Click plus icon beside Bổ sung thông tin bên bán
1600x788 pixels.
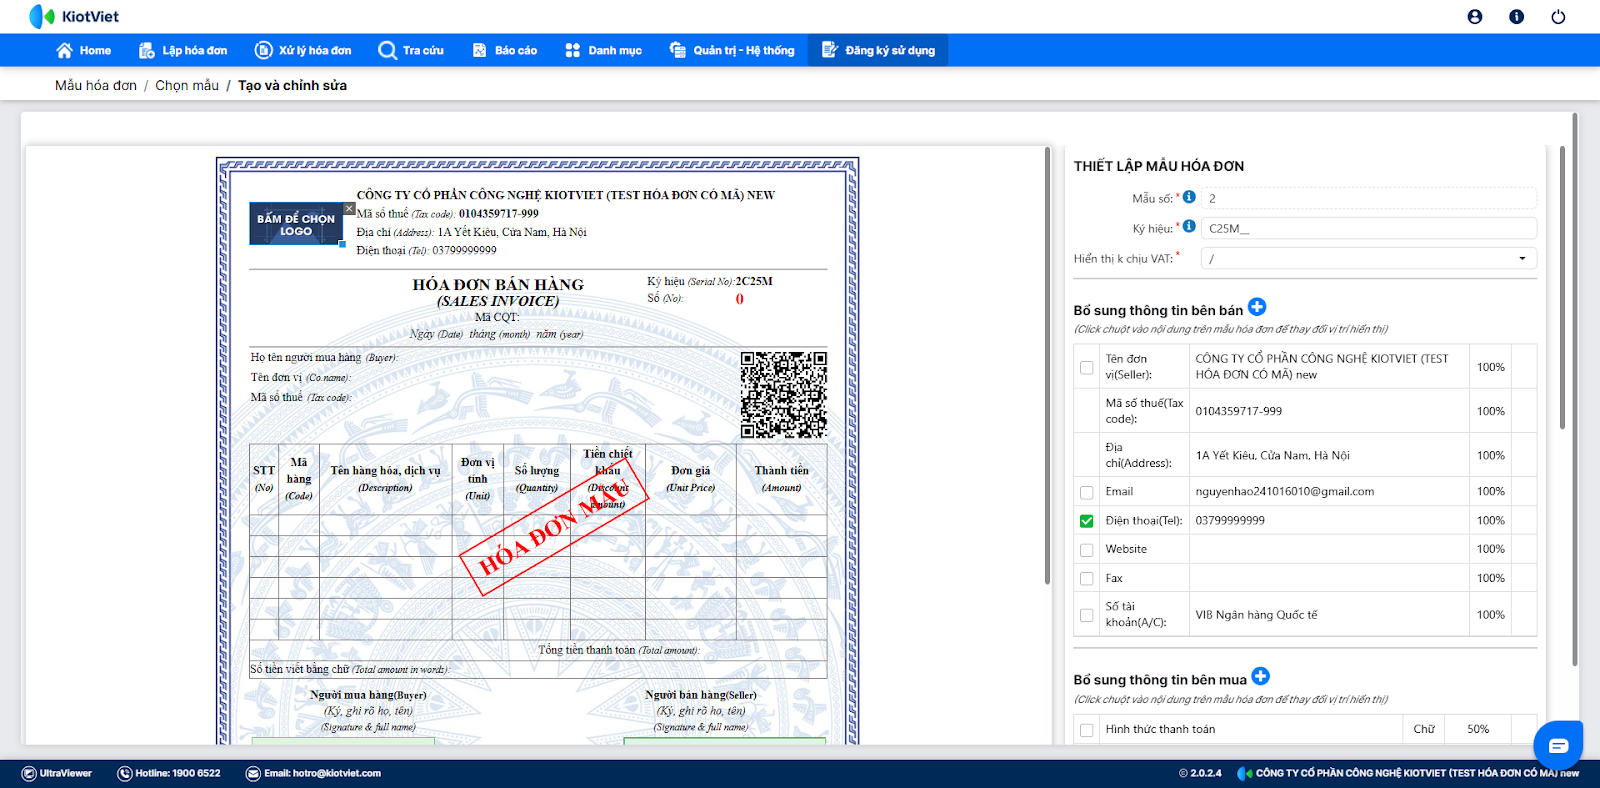coord(1257,307)
